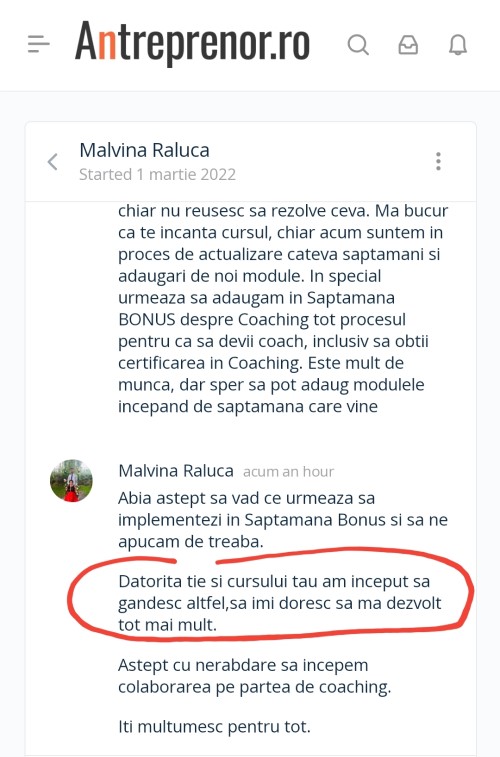The height and width of the screenshot is (757, 500).
Task: Click the conversation title Malvina Raluca
Action: (x=144, y=150)
